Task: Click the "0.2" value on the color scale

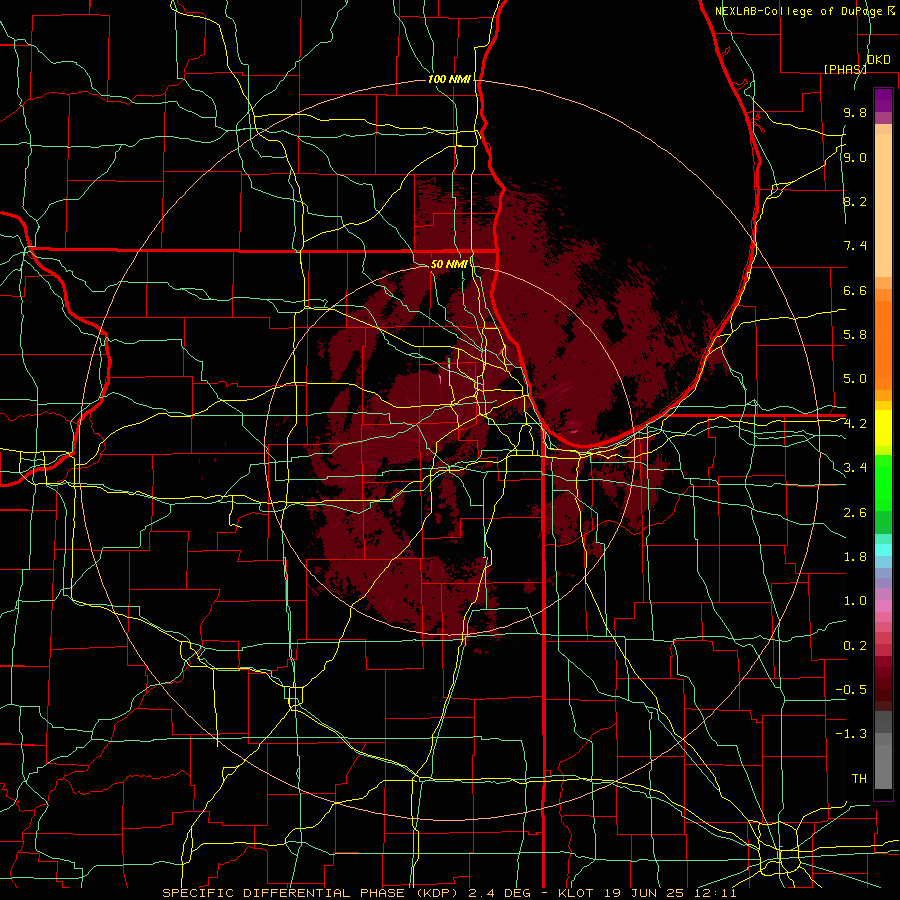Action: 855,646
